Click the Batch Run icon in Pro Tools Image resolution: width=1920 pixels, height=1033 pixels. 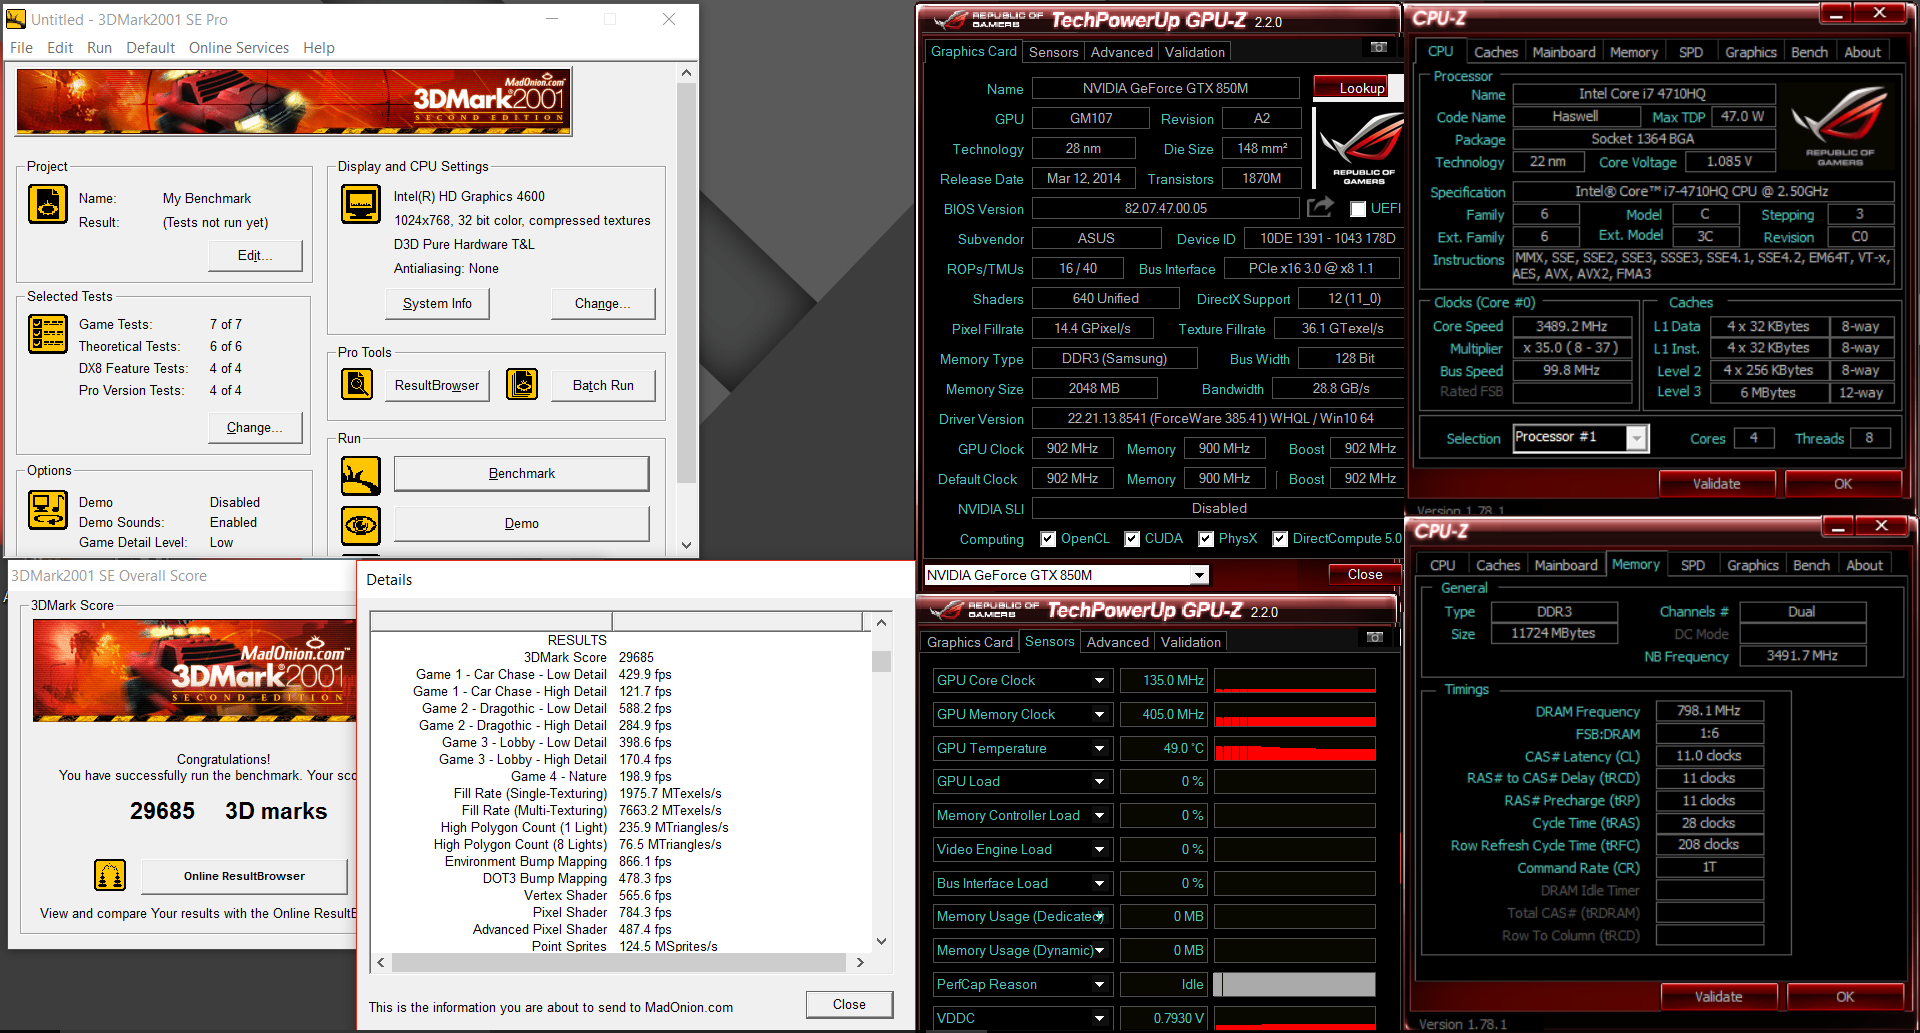pyautogui.click(x=522, y=384)
